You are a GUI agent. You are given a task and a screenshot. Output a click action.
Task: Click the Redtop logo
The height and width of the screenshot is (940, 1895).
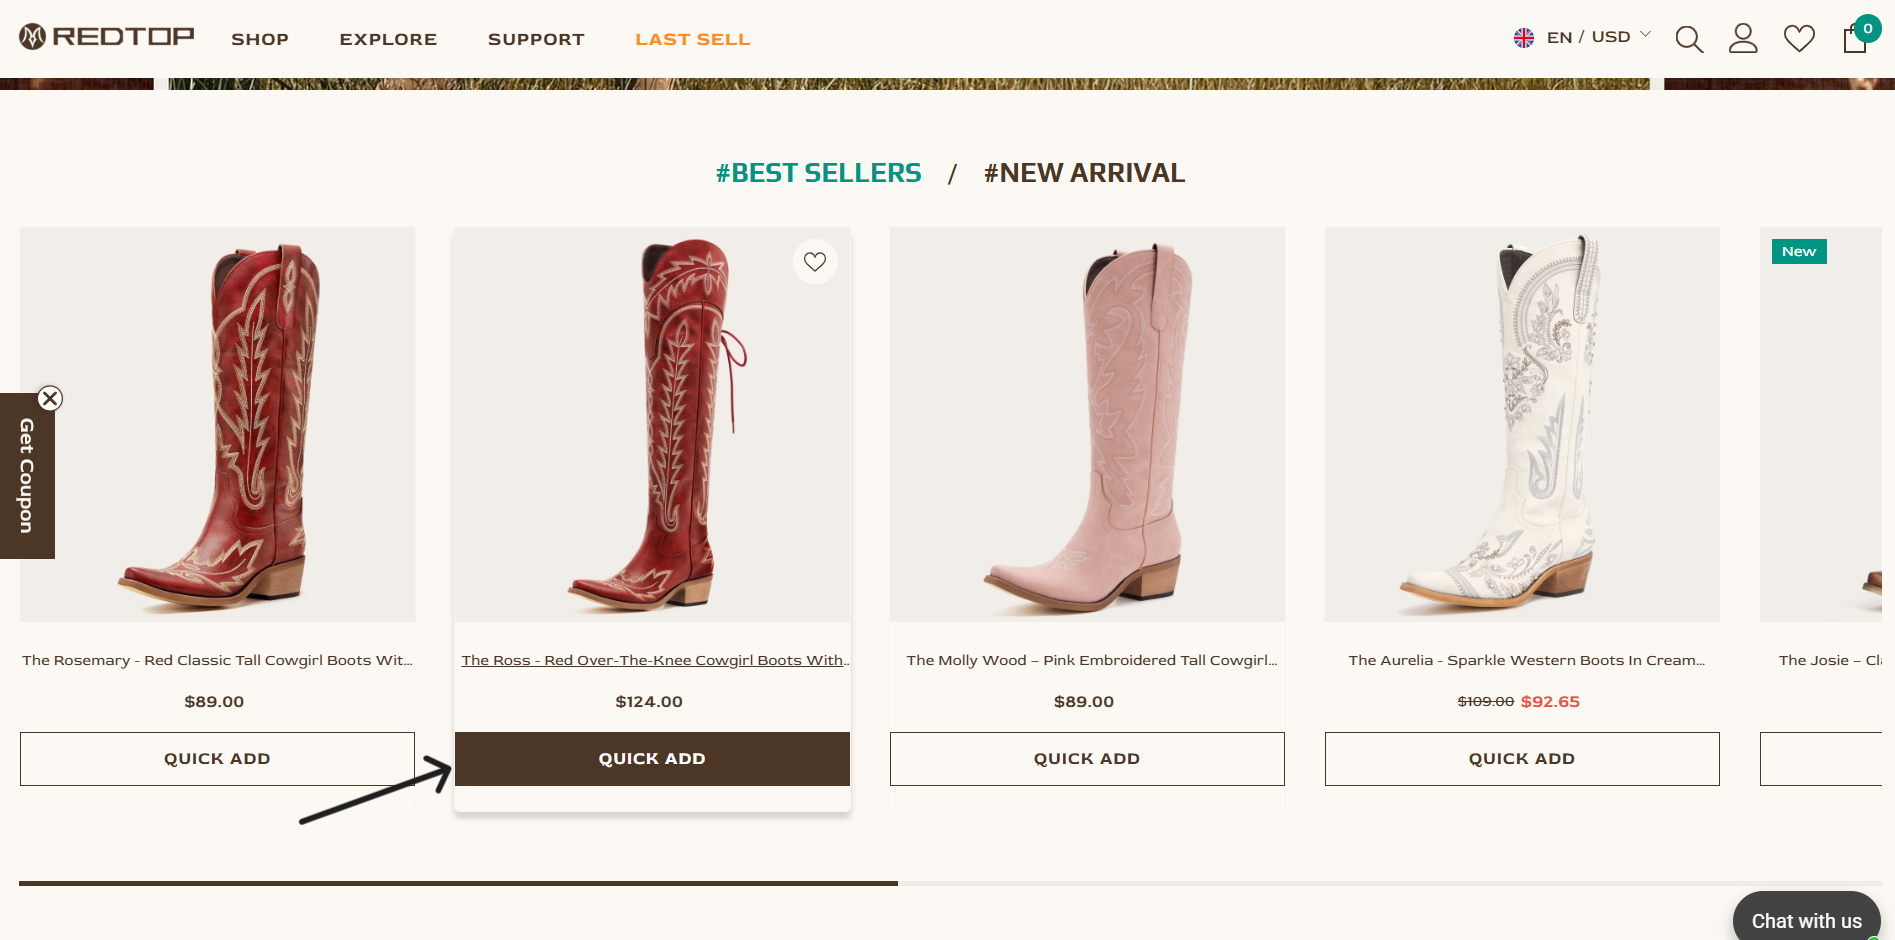point(107,37)
